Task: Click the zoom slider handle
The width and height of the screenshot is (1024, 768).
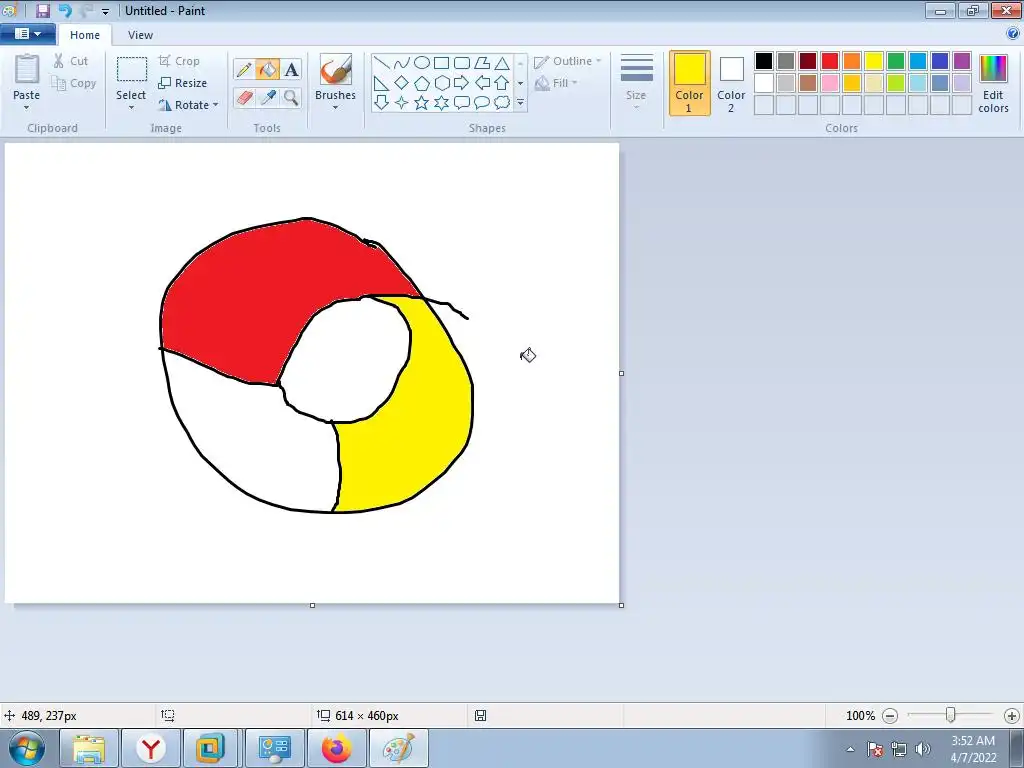Action: pyautogui.click(x=951, y=716)
